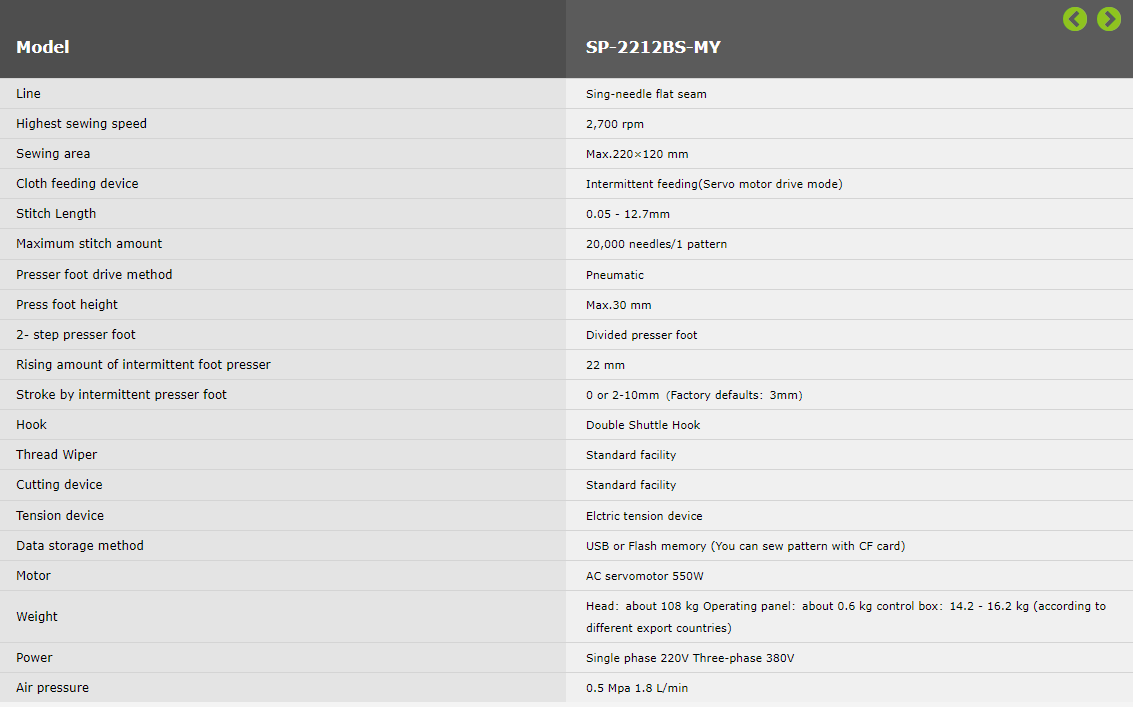Click the 2,700 rpm value

pyautogui.click(x=615, y=124)
